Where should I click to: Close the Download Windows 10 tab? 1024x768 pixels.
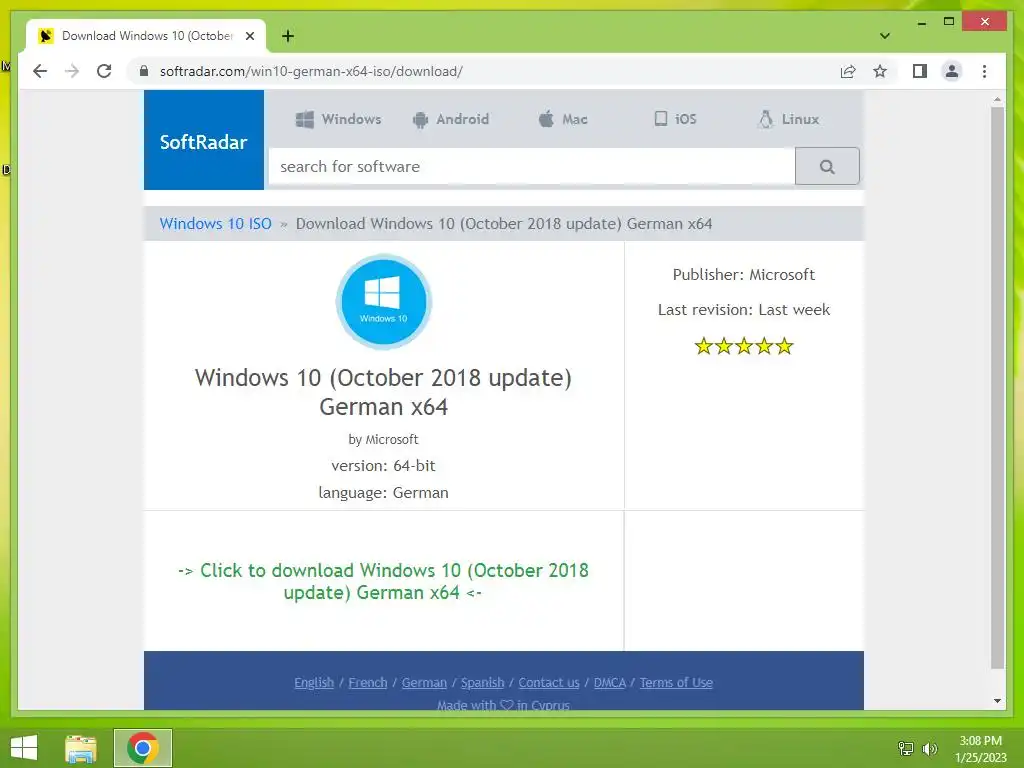coord(249,36)
